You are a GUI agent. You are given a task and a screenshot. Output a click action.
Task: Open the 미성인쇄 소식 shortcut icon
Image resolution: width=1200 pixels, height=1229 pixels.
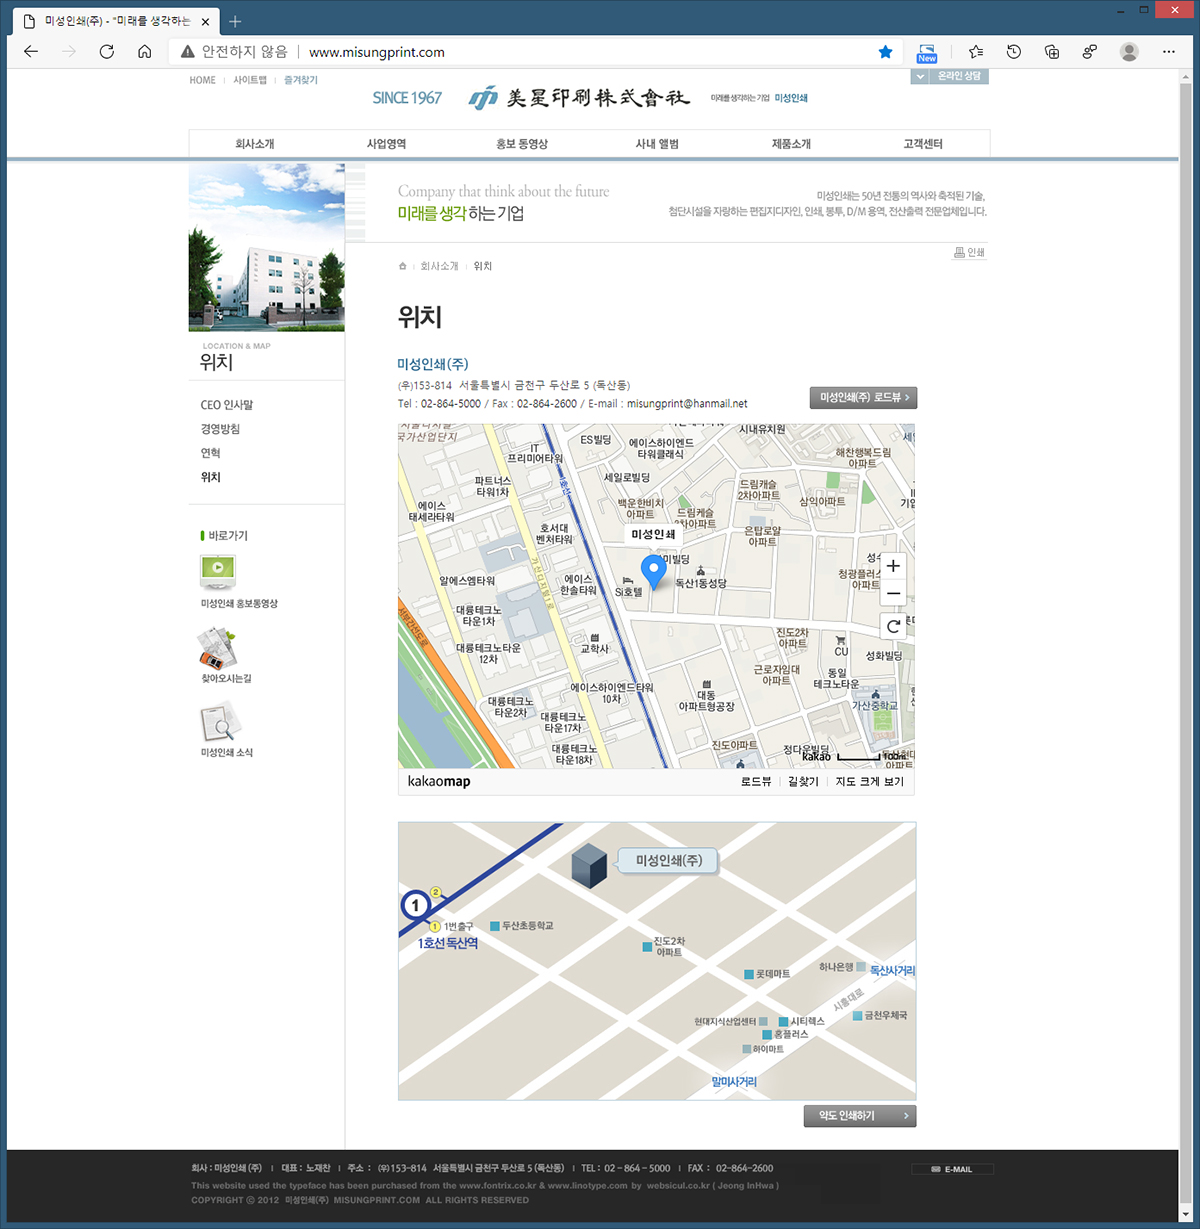click(x=219, y=722)
